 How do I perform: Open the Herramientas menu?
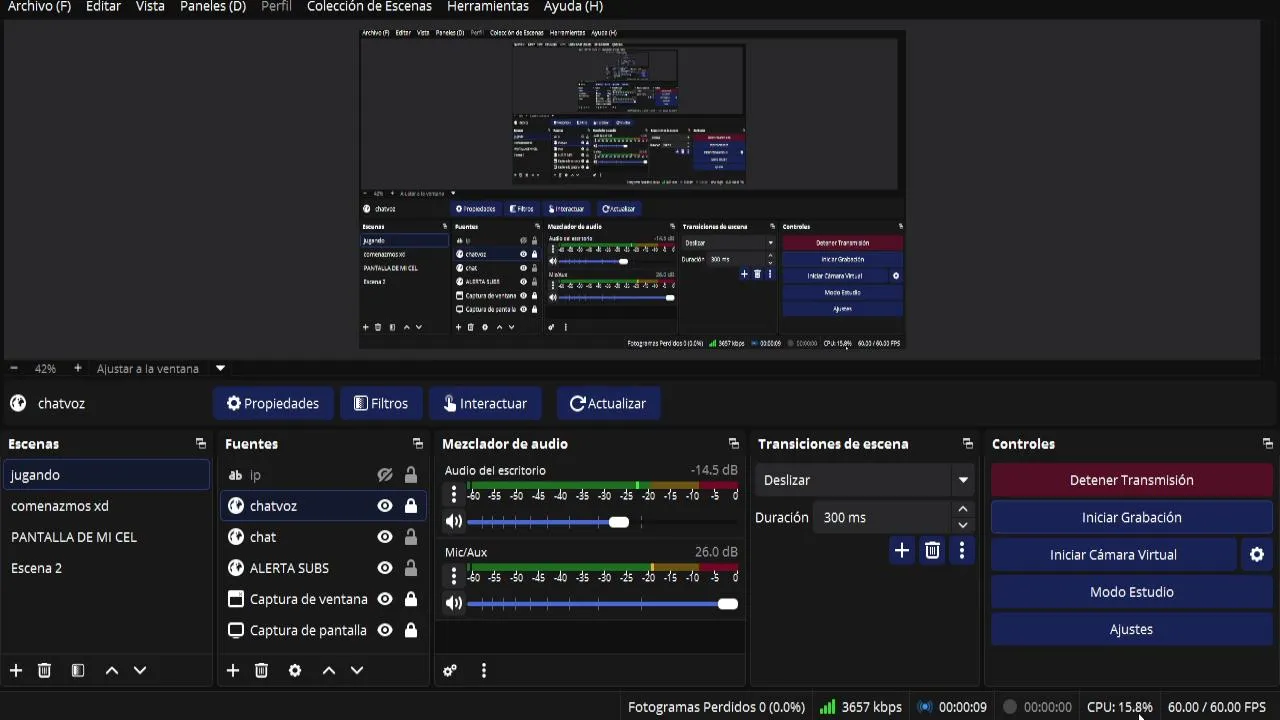488,7
